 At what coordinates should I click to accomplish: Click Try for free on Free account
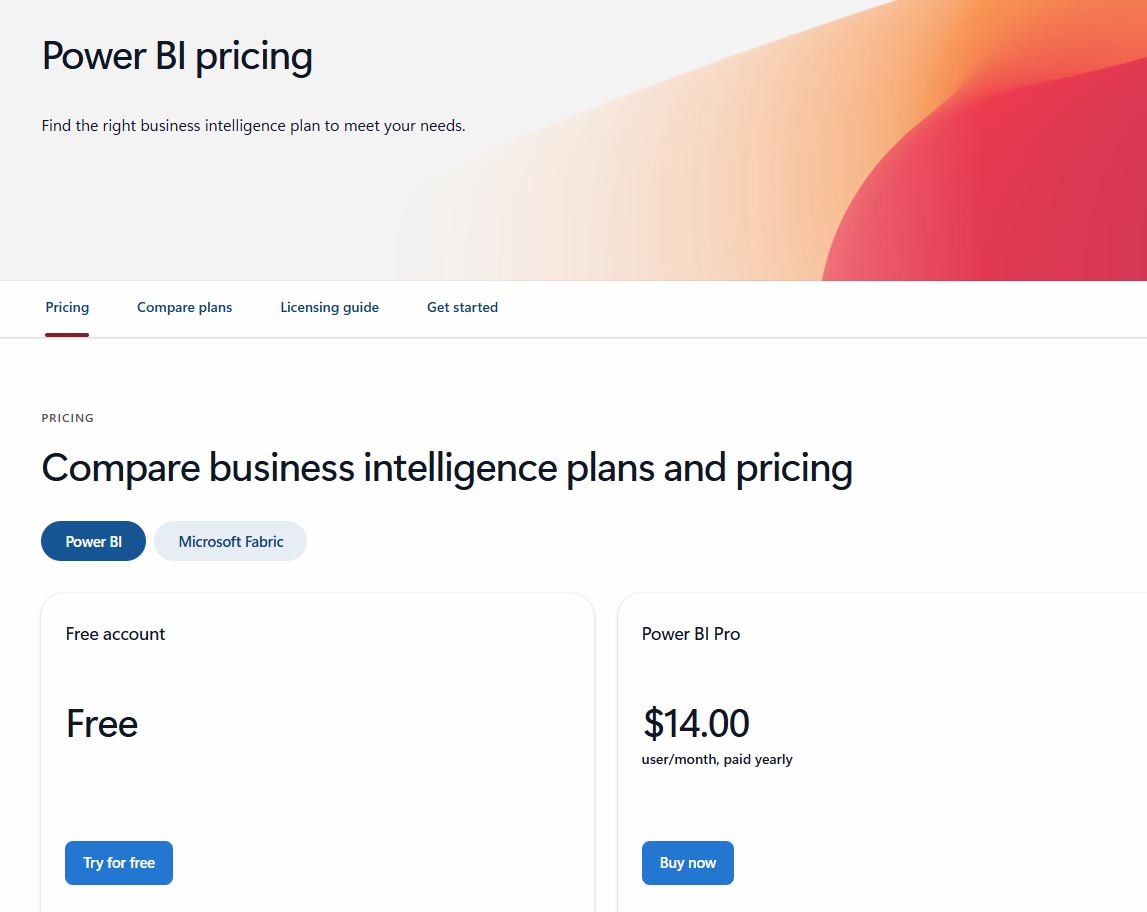coord(118,862)
